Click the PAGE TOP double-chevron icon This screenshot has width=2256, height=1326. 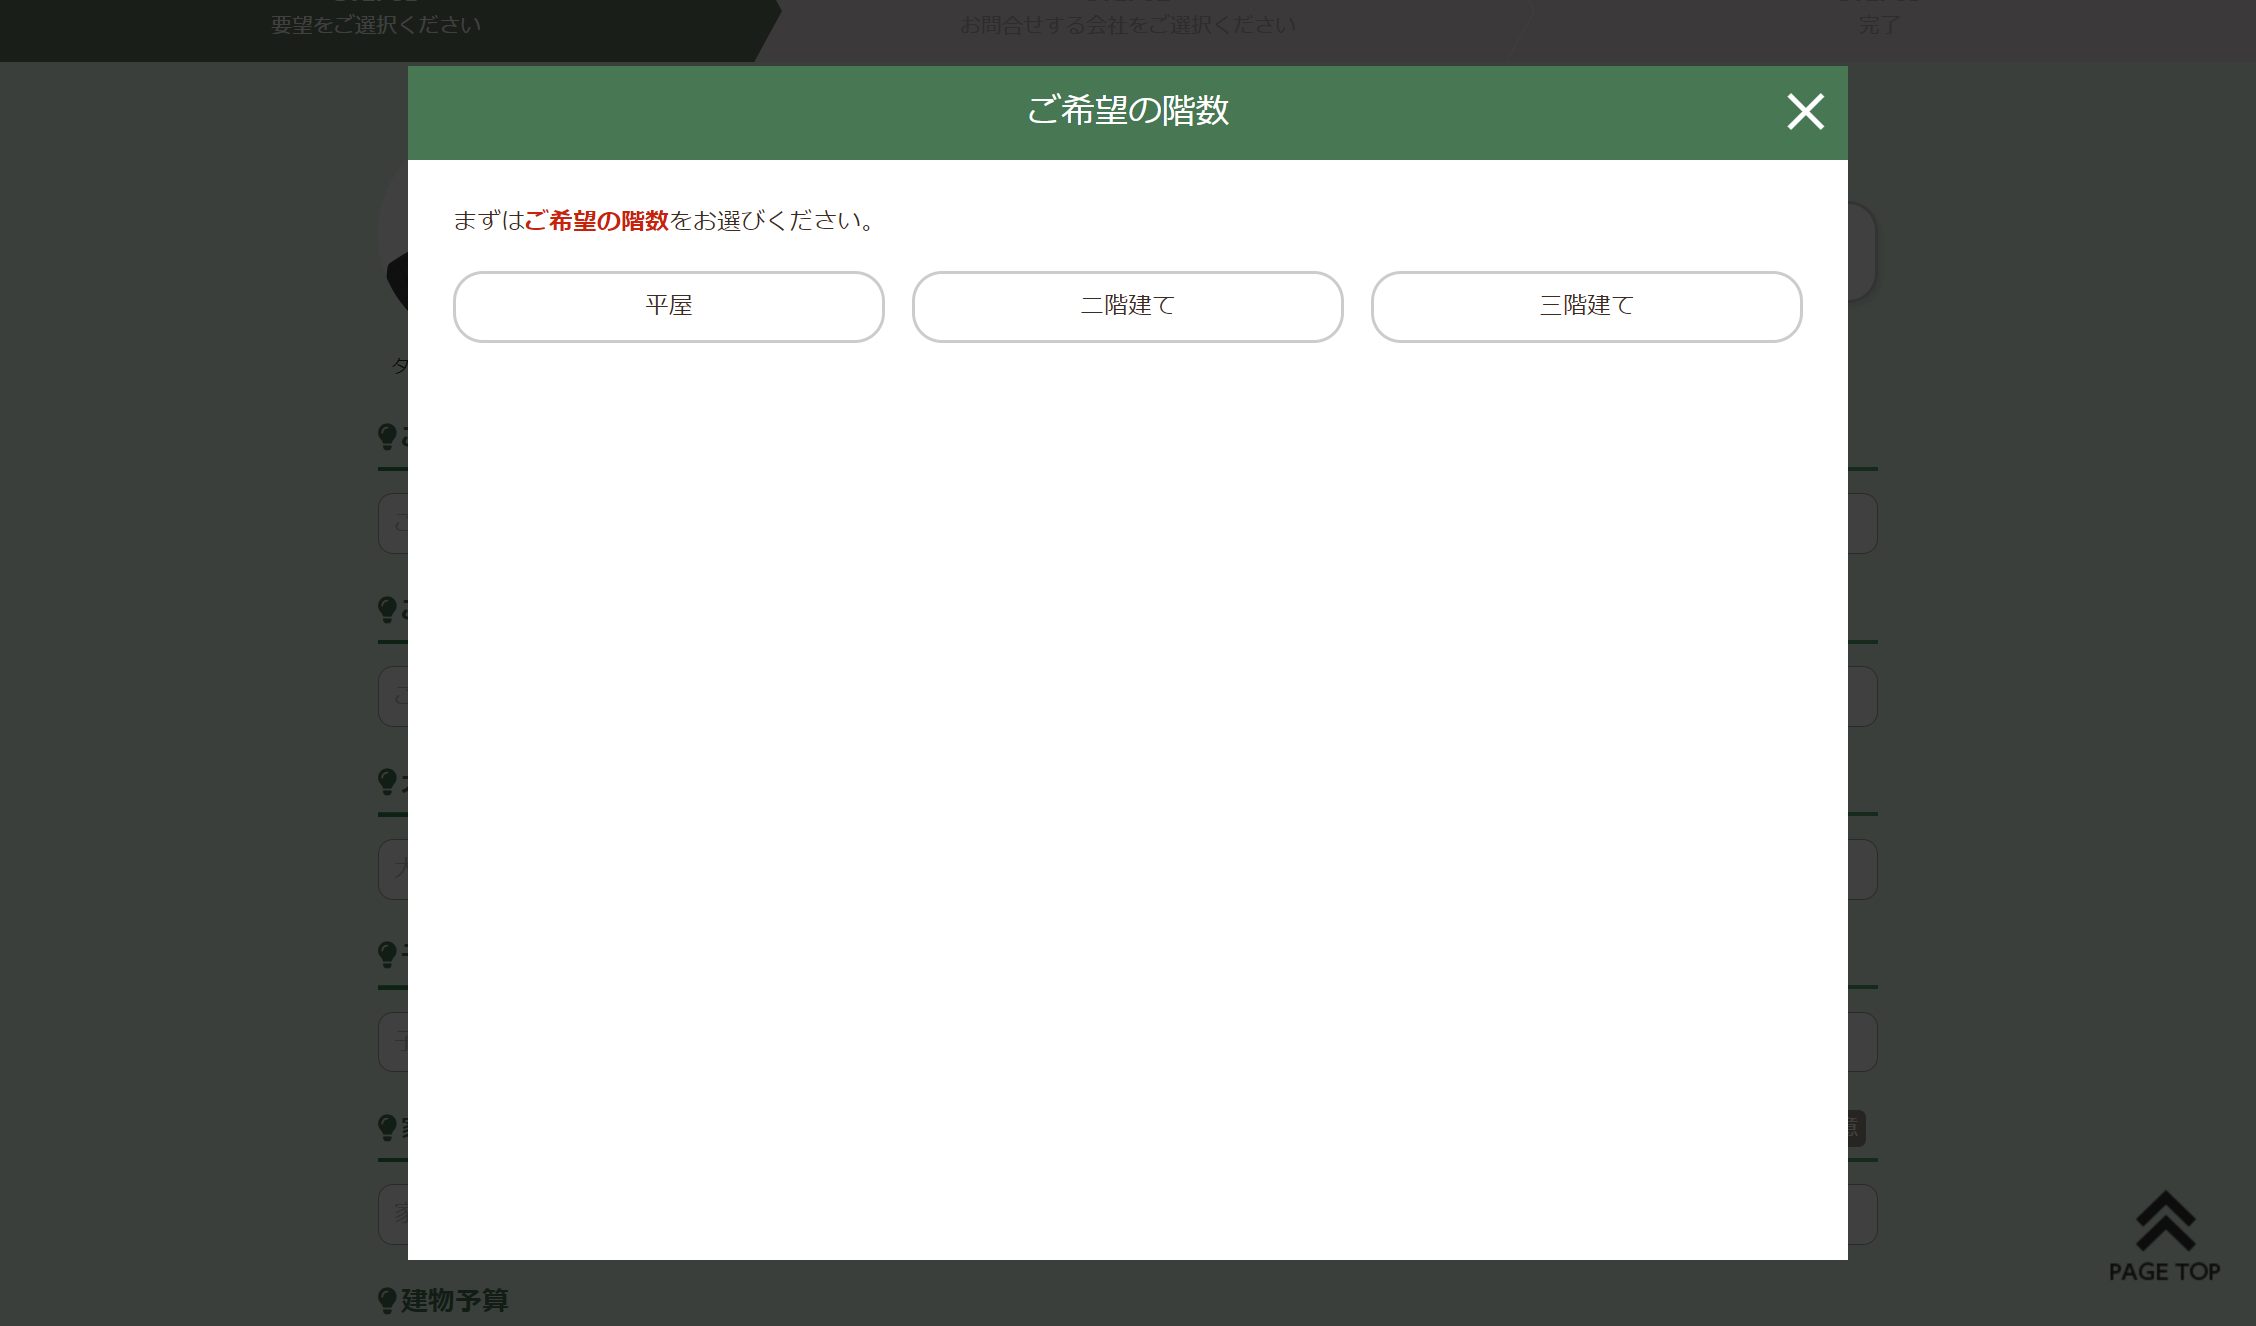coord(2165,1221)
